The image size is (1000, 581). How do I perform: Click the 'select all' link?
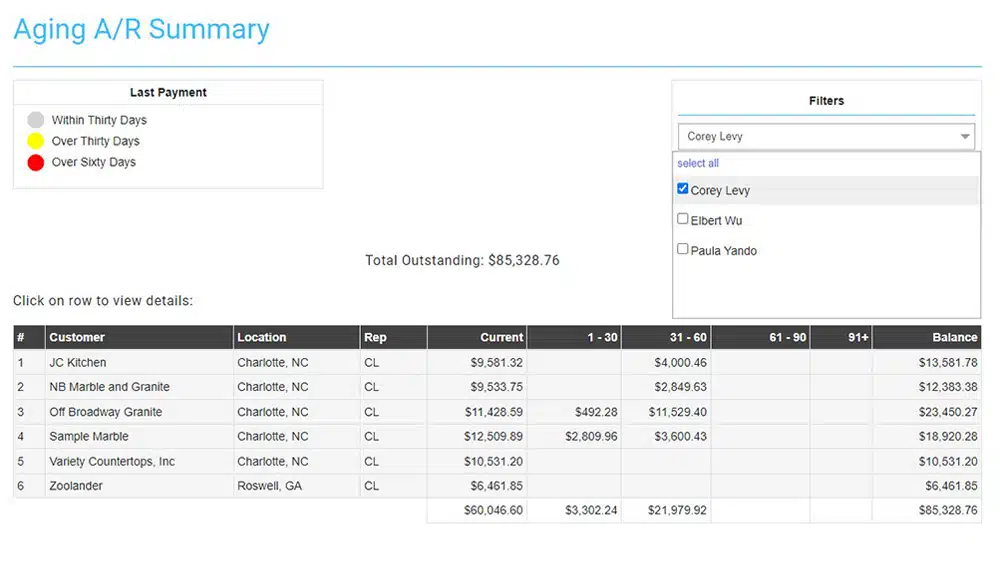698,163
